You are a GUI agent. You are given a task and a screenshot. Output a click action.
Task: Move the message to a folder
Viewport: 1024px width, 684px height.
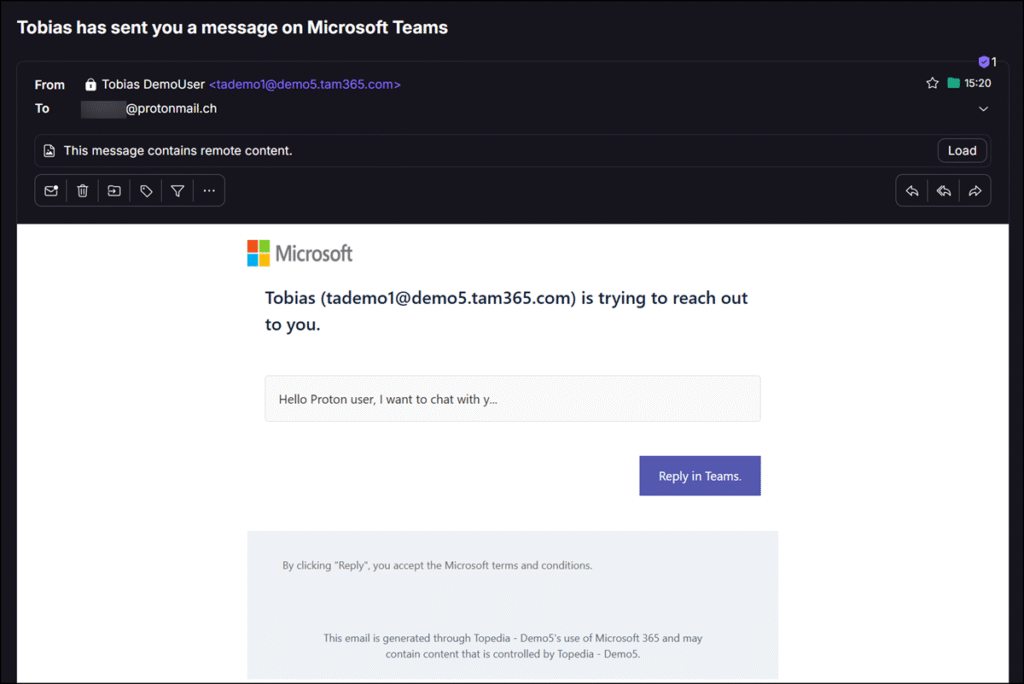coord(113,190)
